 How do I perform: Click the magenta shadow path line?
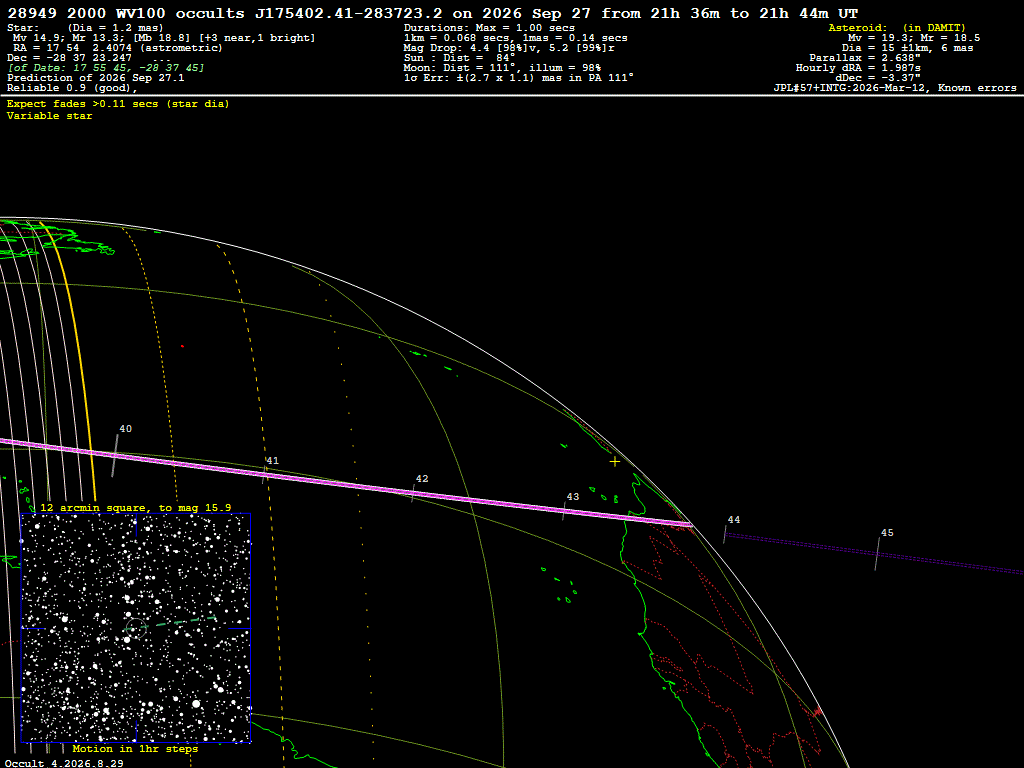pyautogui.click(x=346, y=482)
